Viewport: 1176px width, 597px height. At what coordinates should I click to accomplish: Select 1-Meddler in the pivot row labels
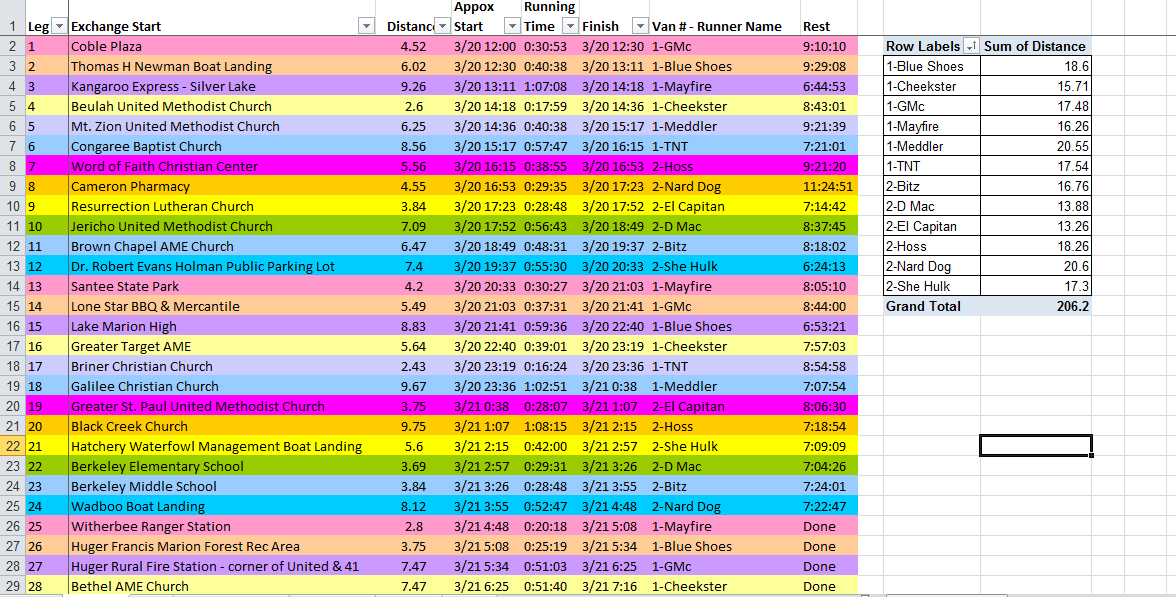point(915,146)
